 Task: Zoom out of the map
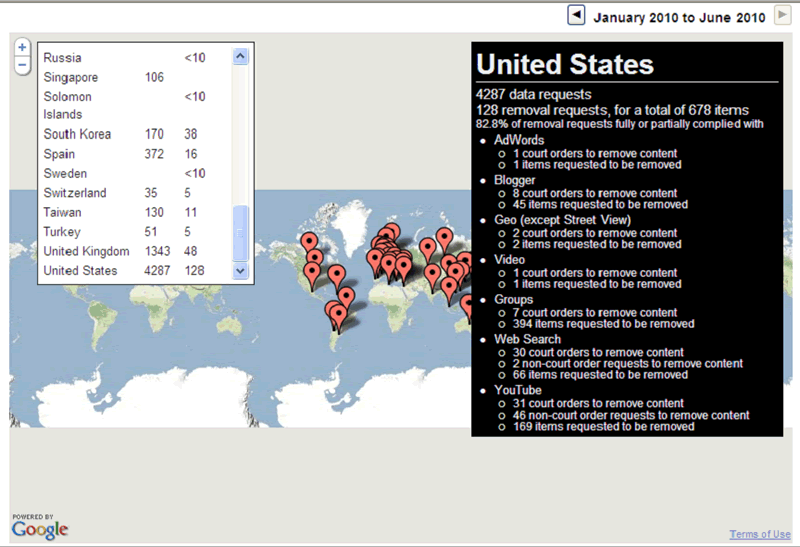[22, 66]
